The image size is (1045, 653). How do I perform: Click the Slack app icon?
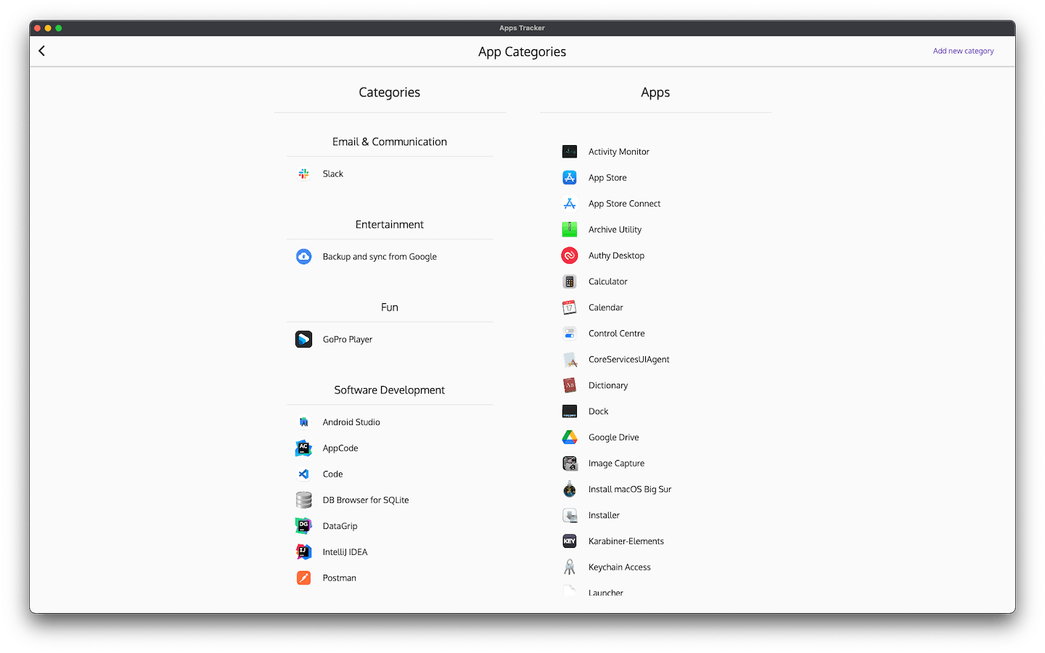tap(304, 174)
